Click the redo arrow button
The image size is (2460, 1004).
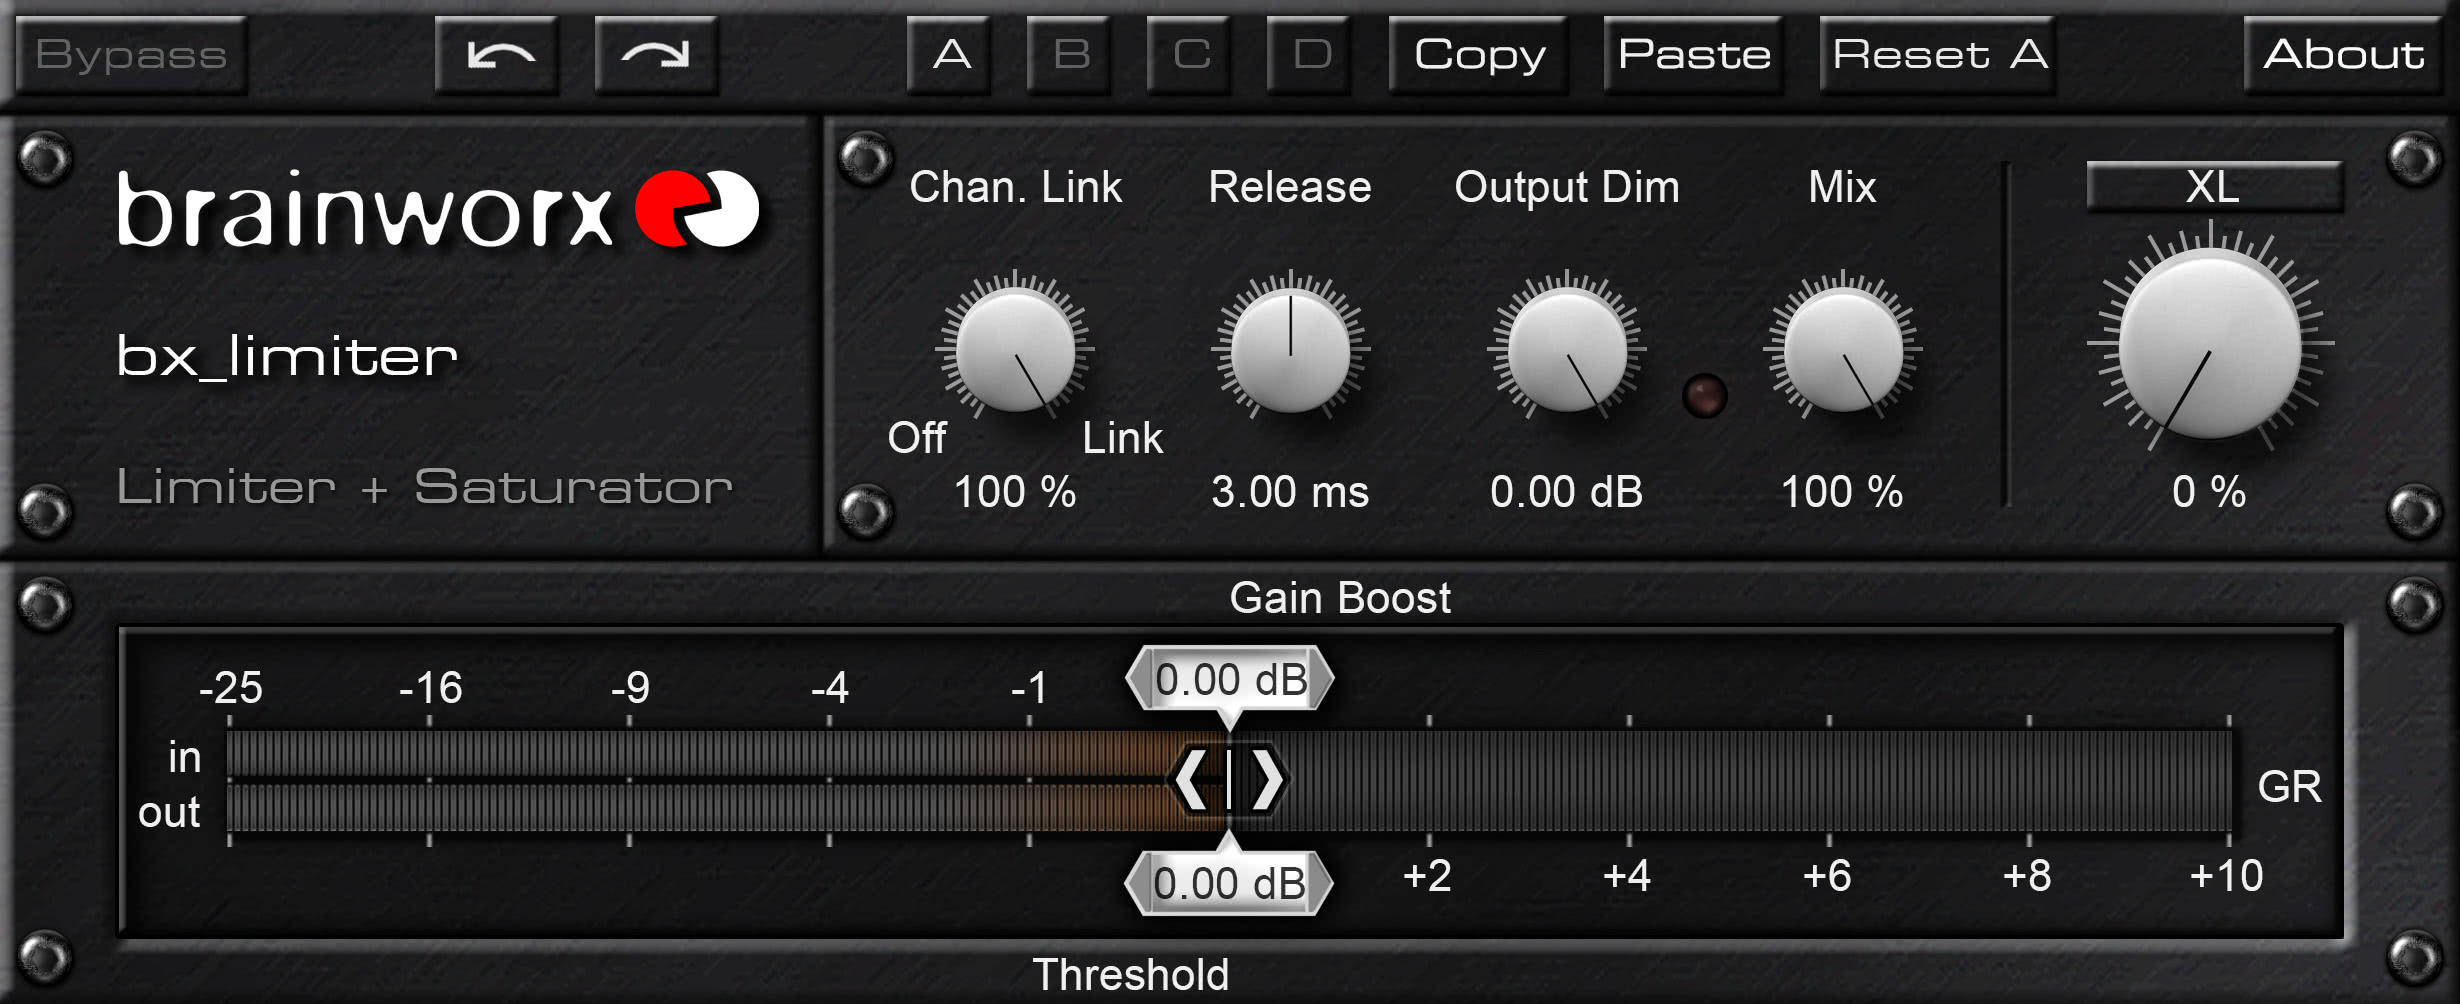point(657,55)
